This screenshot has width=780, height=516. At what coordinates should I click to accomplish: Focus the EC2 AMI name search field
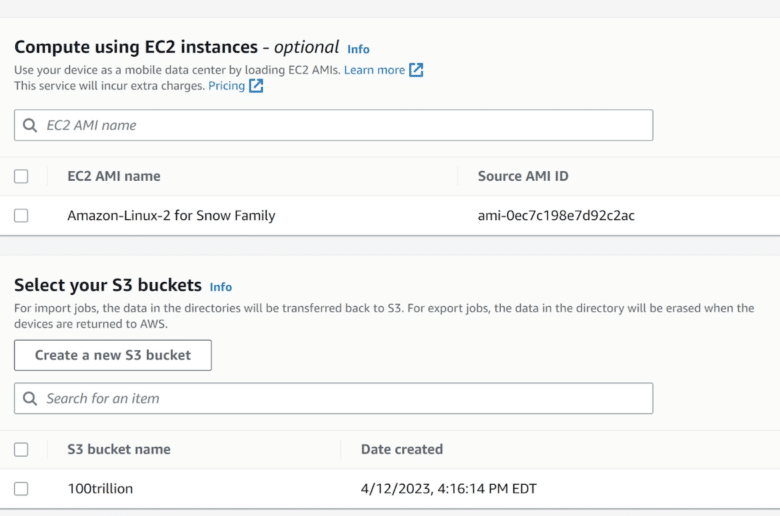pos(333,125)
